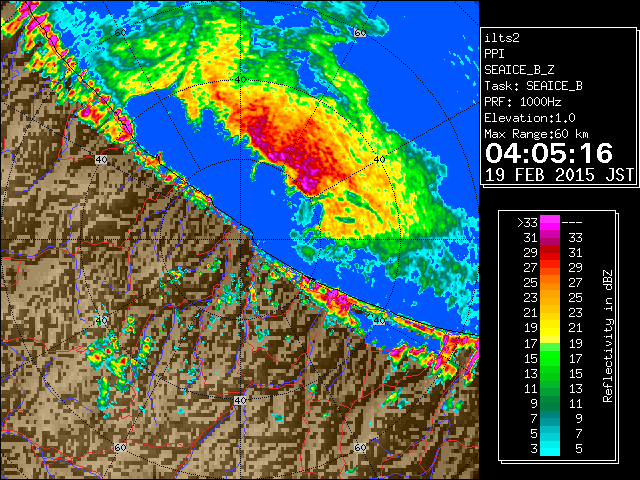
Task: Select the 'SEAICE_B_Z' product label
Action: click(x=519, y=70)
